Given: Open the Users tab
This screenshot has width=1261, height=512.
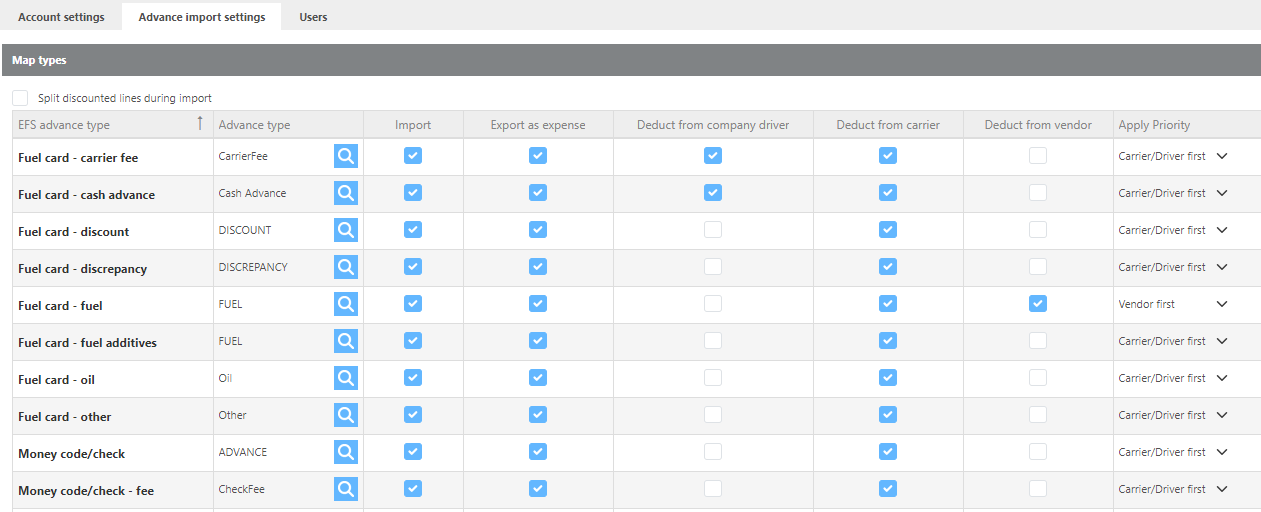Looking at the screenshot, I should [313, 17].
